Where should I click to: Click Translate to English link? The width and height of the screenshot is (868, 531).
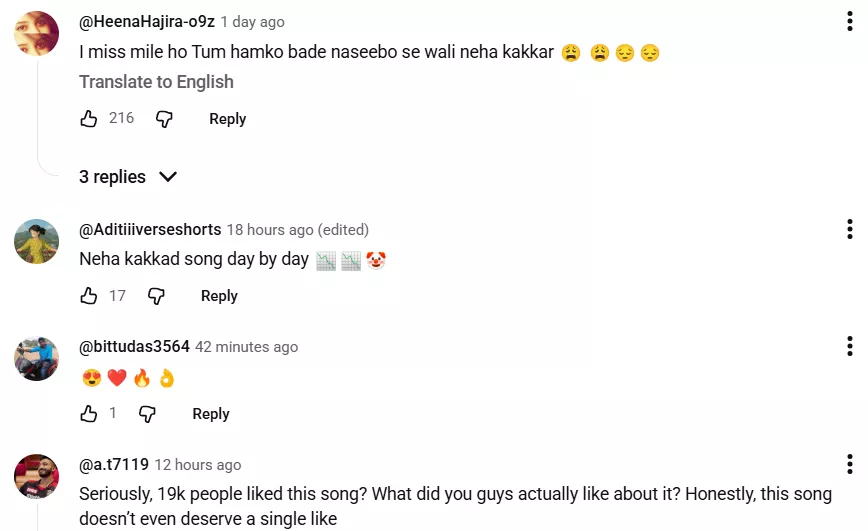(156, 82)
